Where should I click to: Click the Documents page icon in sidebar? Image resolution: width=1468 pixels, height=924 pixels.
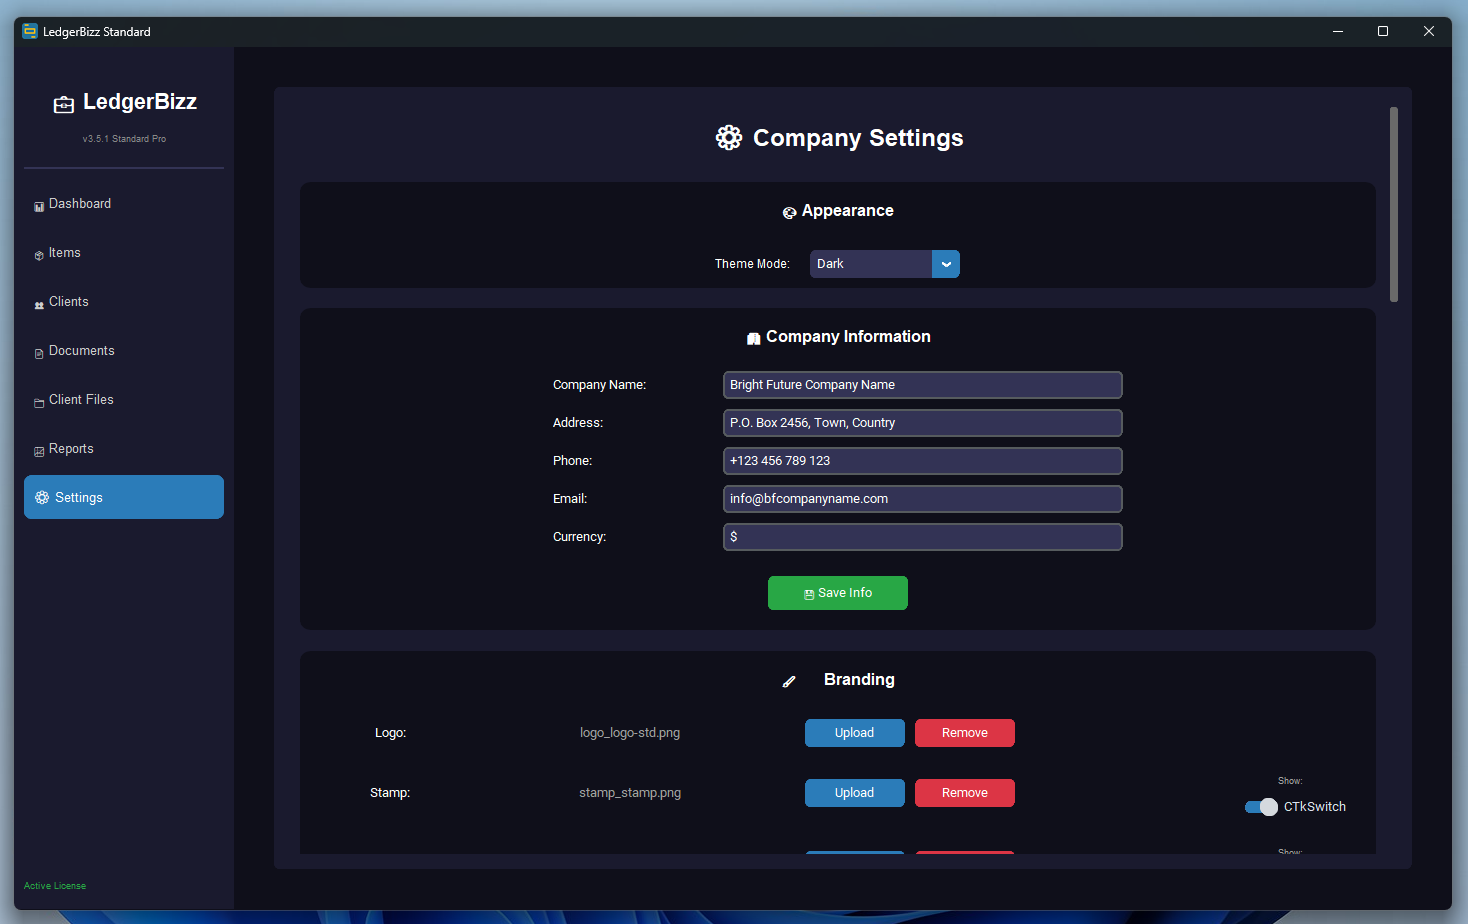point(39,353)
